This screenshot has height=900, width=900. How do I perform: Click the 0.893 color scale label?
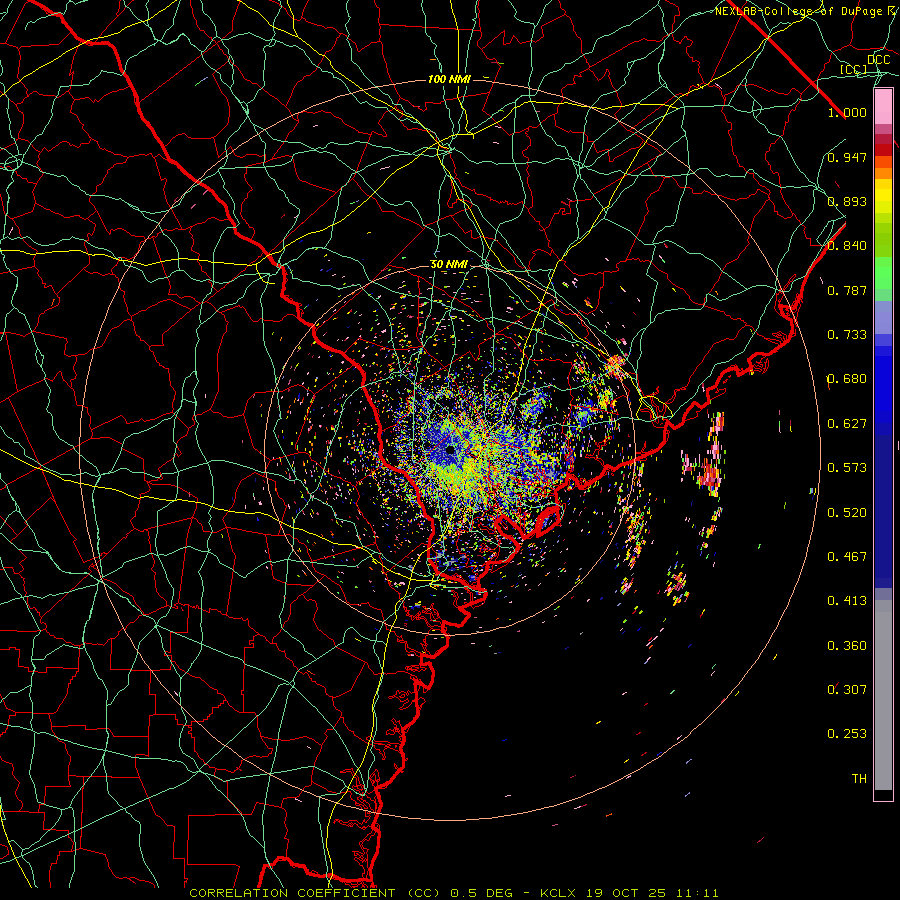pos(847,201)
